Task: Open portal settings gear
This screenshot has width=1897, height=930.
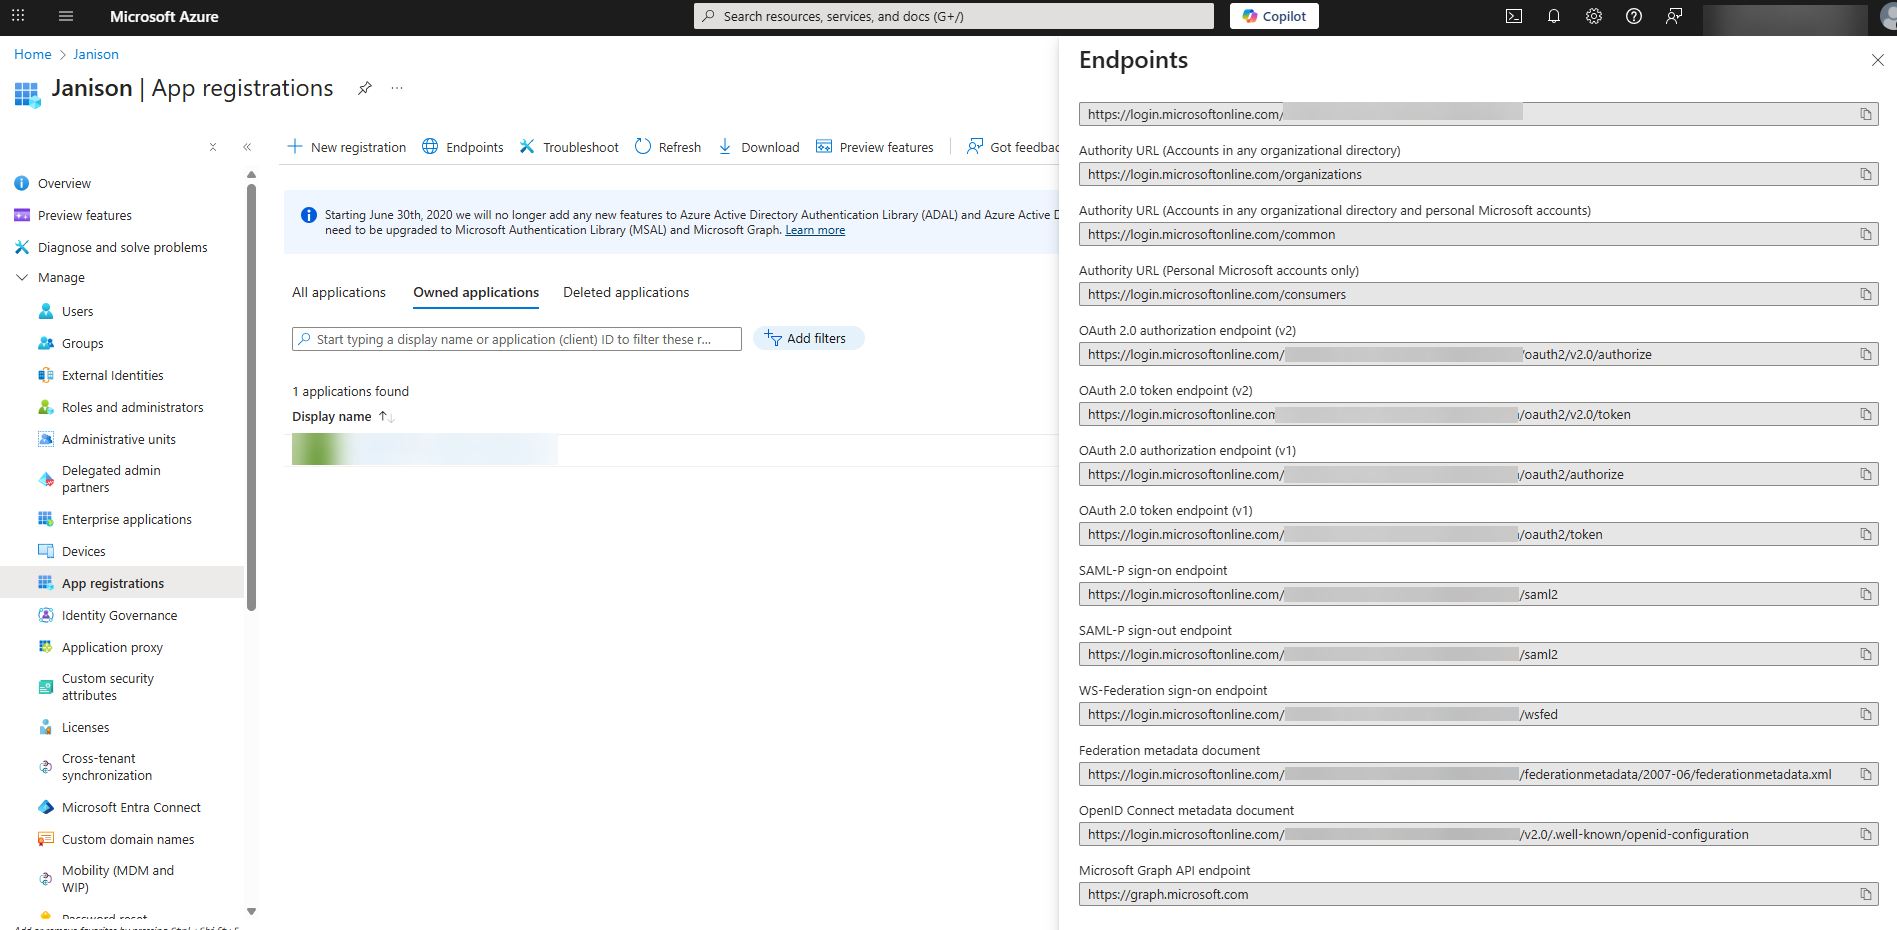Action: 1594,16
